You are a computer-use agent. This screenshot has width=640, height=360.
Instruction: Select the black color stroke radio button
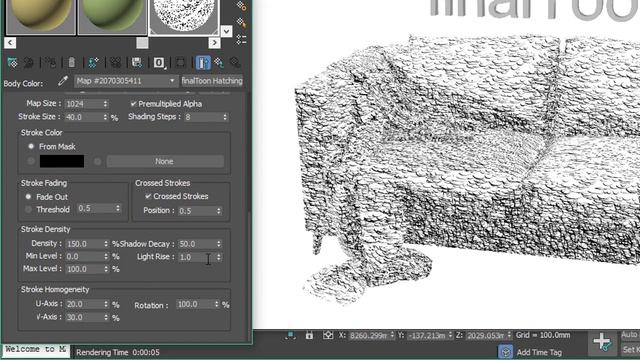[x=31, y=161]
